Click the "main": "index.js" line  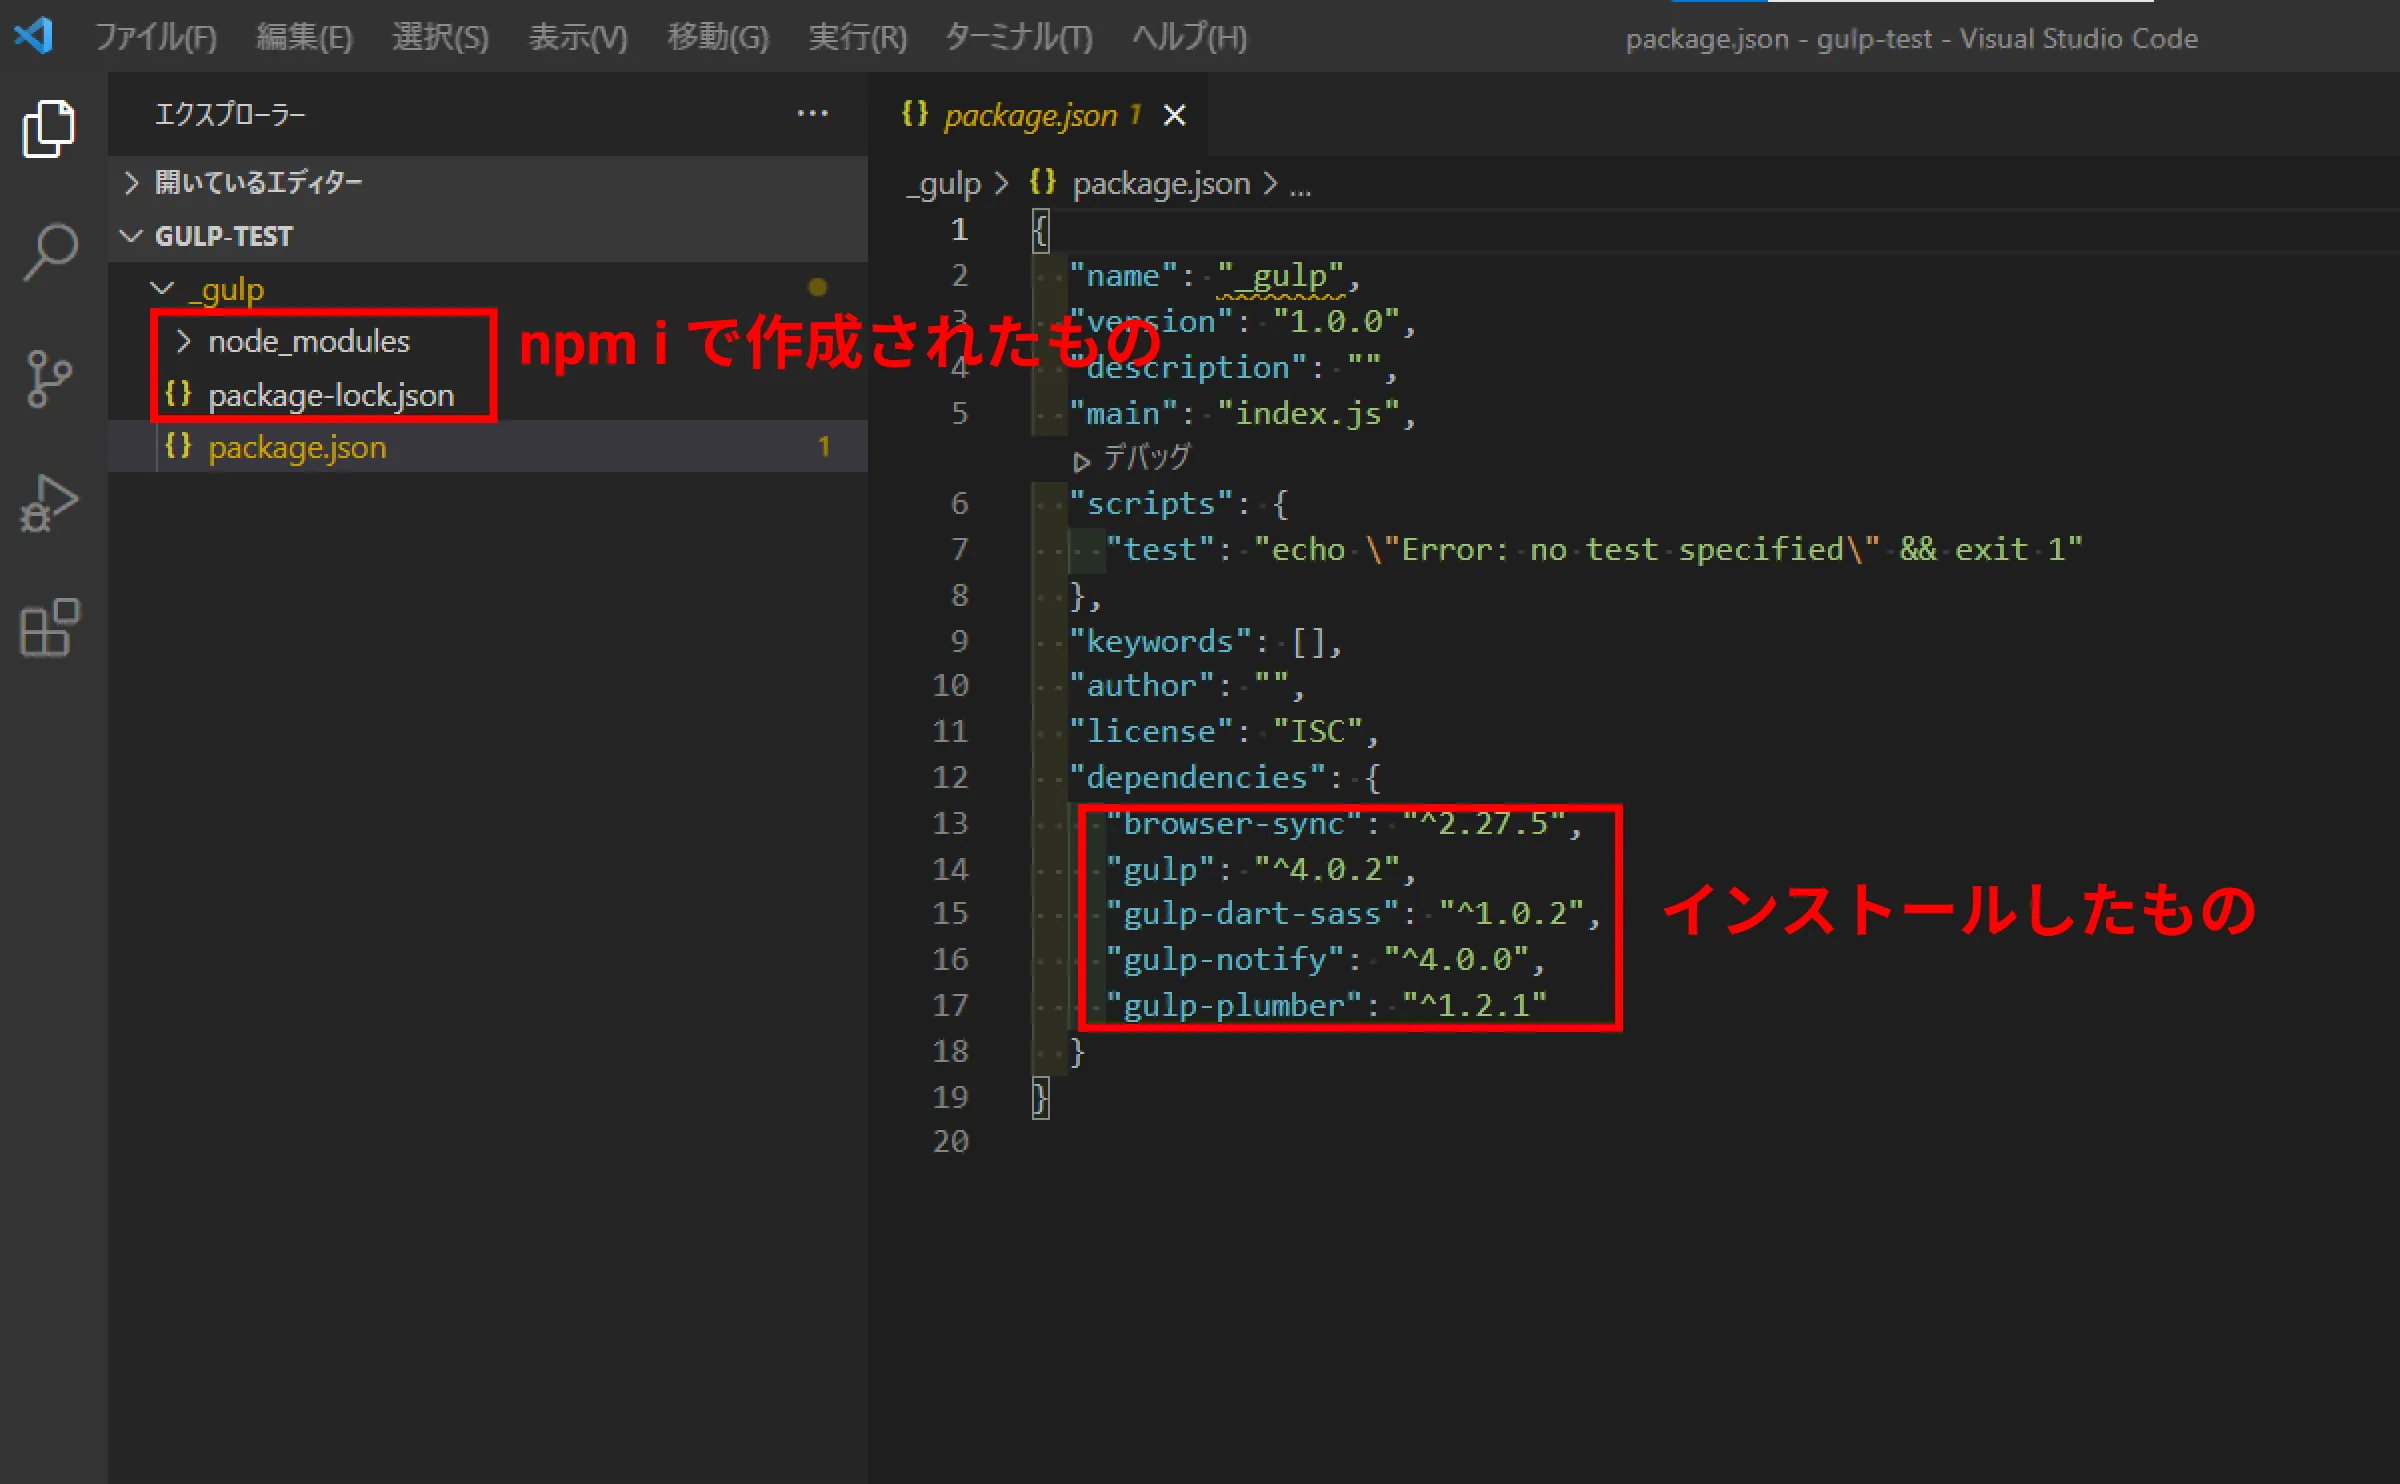click(x=1242, y=414)
